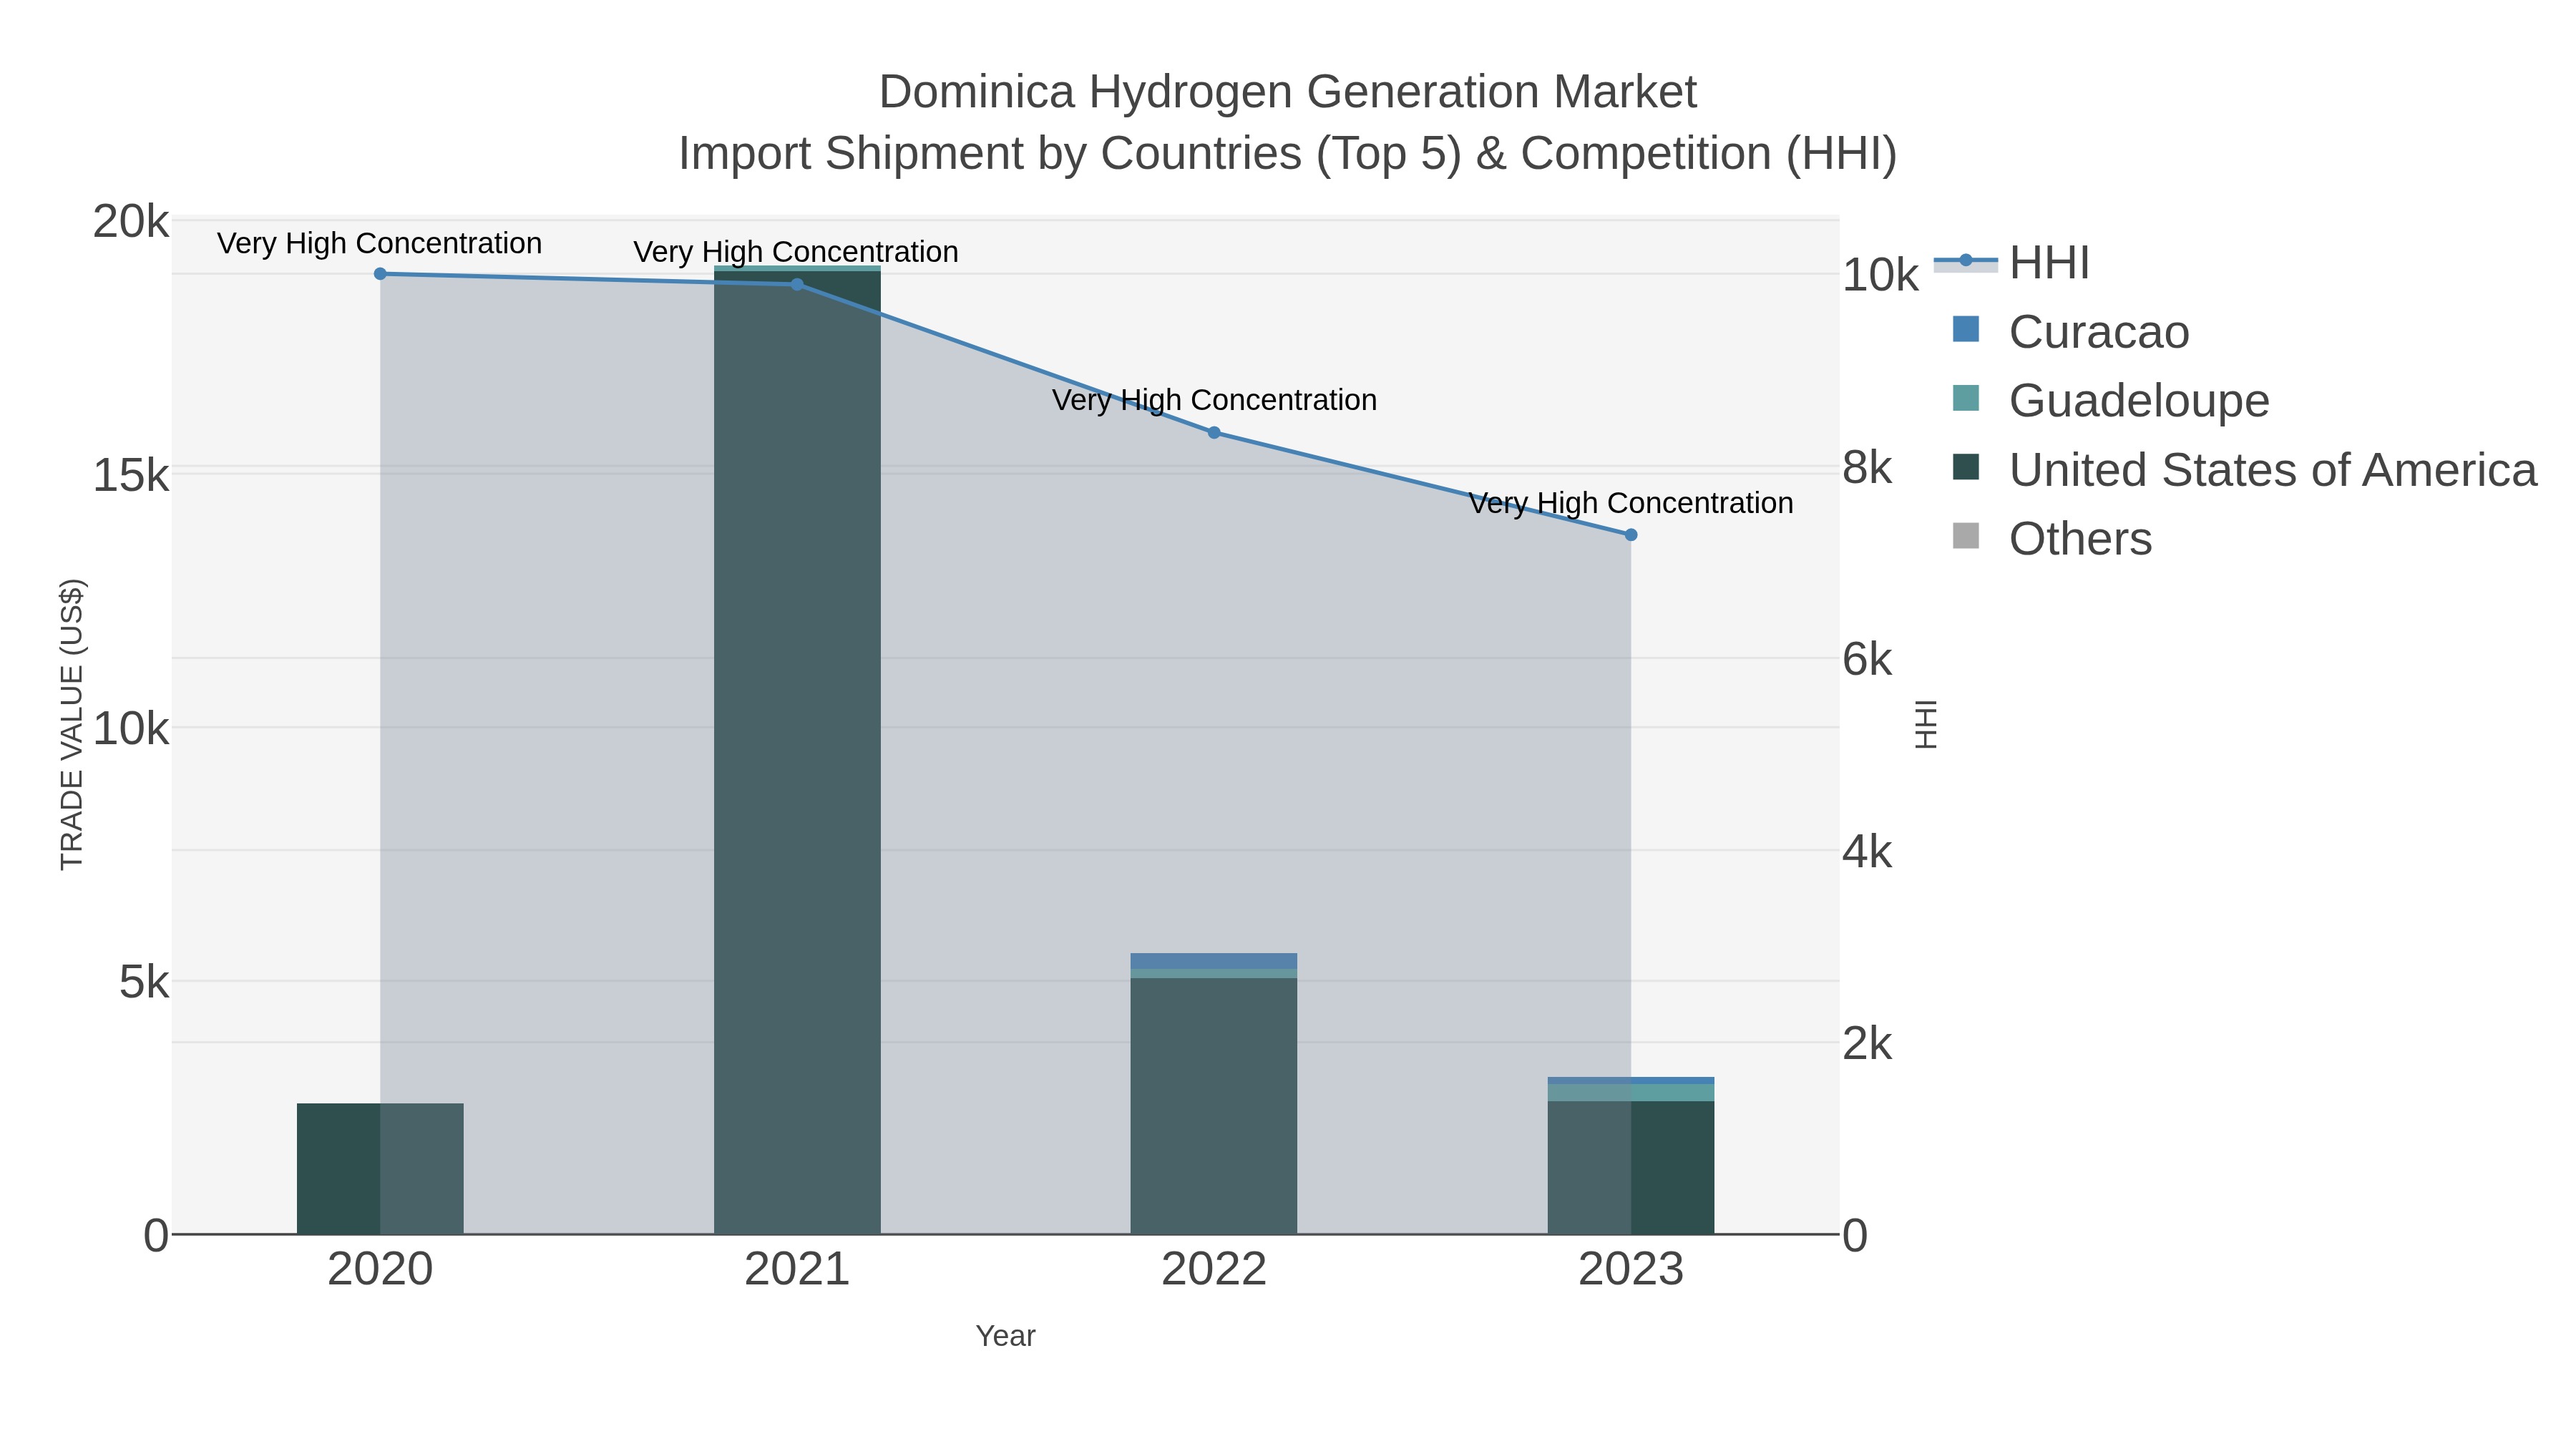The image size is (2576, 1449).
Task: Click the Curacao blue color swatch
Action: coord(1966,329)
